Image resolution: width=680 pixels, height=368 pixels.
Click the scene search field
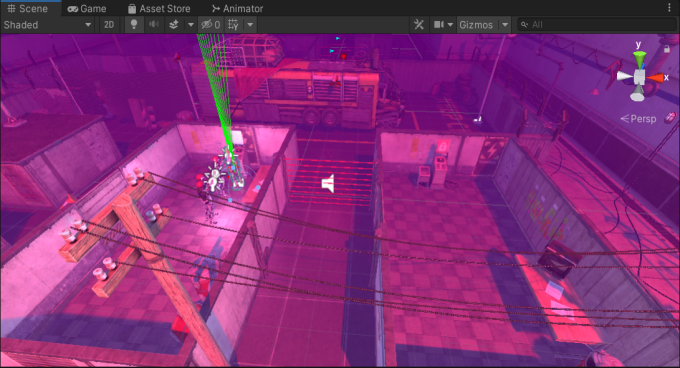click(x=597, y=25)
